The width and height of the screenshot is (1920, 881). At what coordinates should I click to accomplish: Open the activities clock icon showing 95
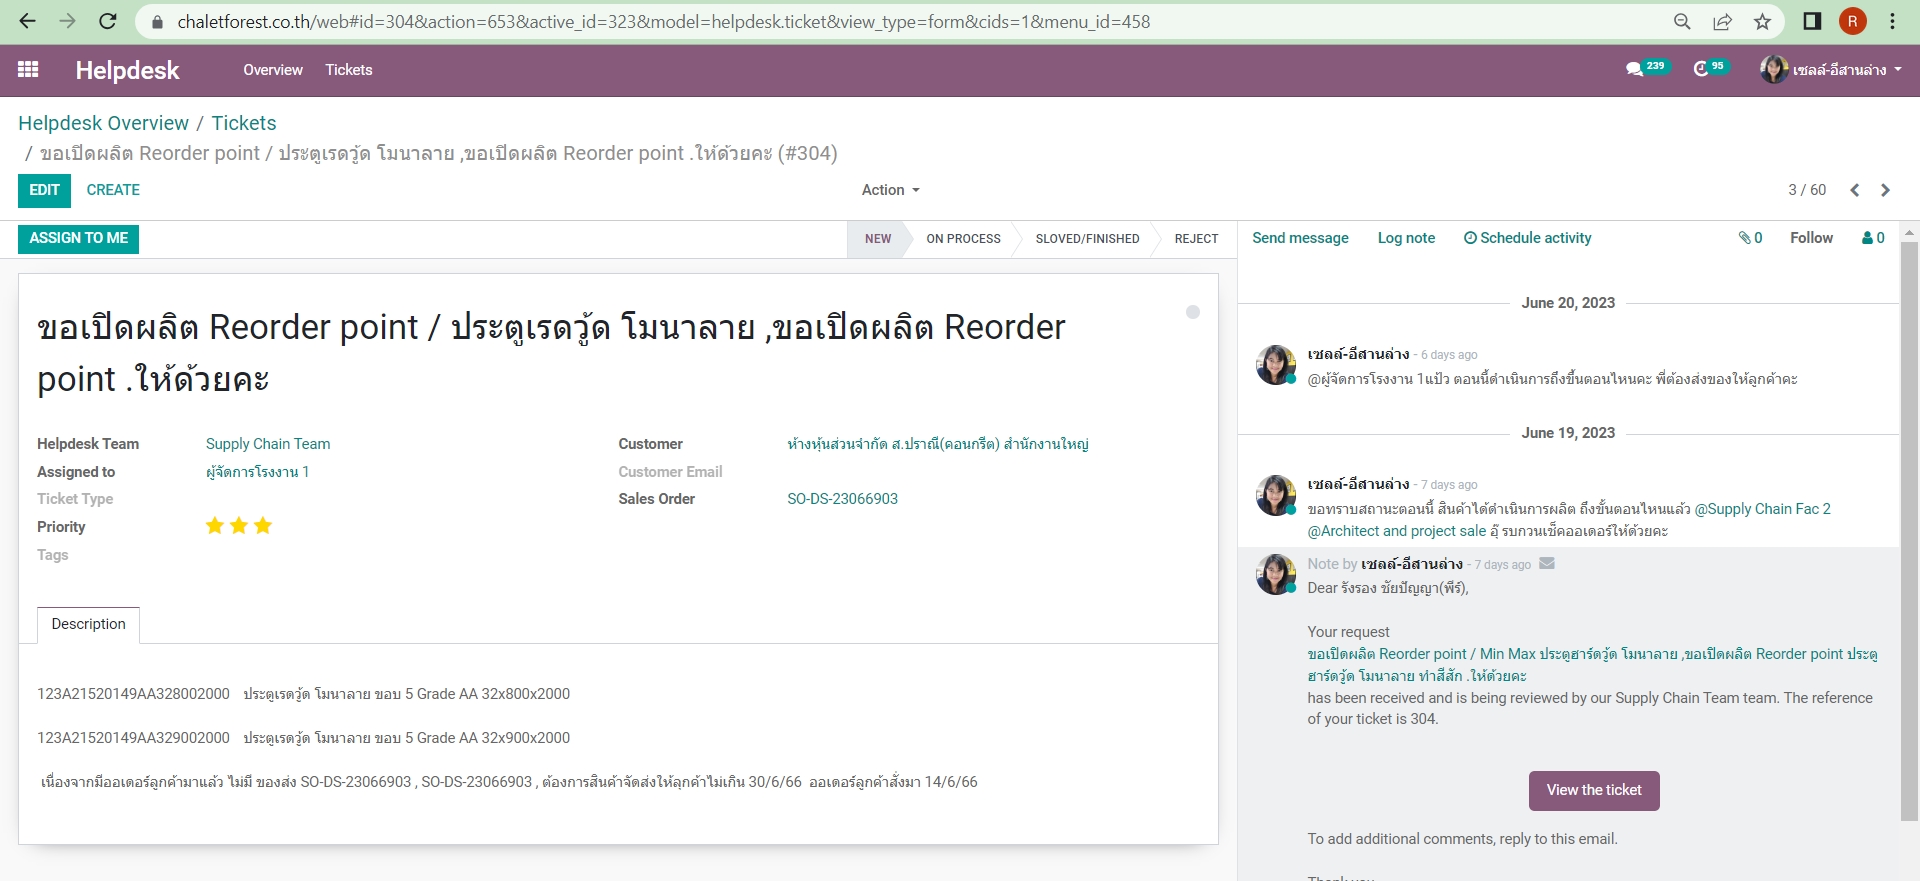coord(1701,69)
